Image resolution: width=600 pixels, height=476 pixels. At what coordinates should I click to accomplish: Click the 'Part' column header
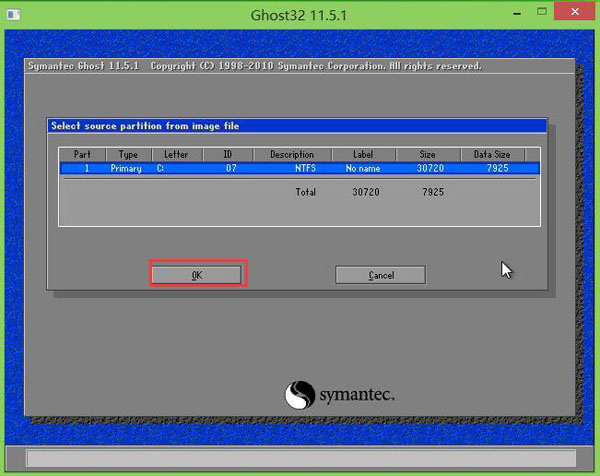coord(82,155)
